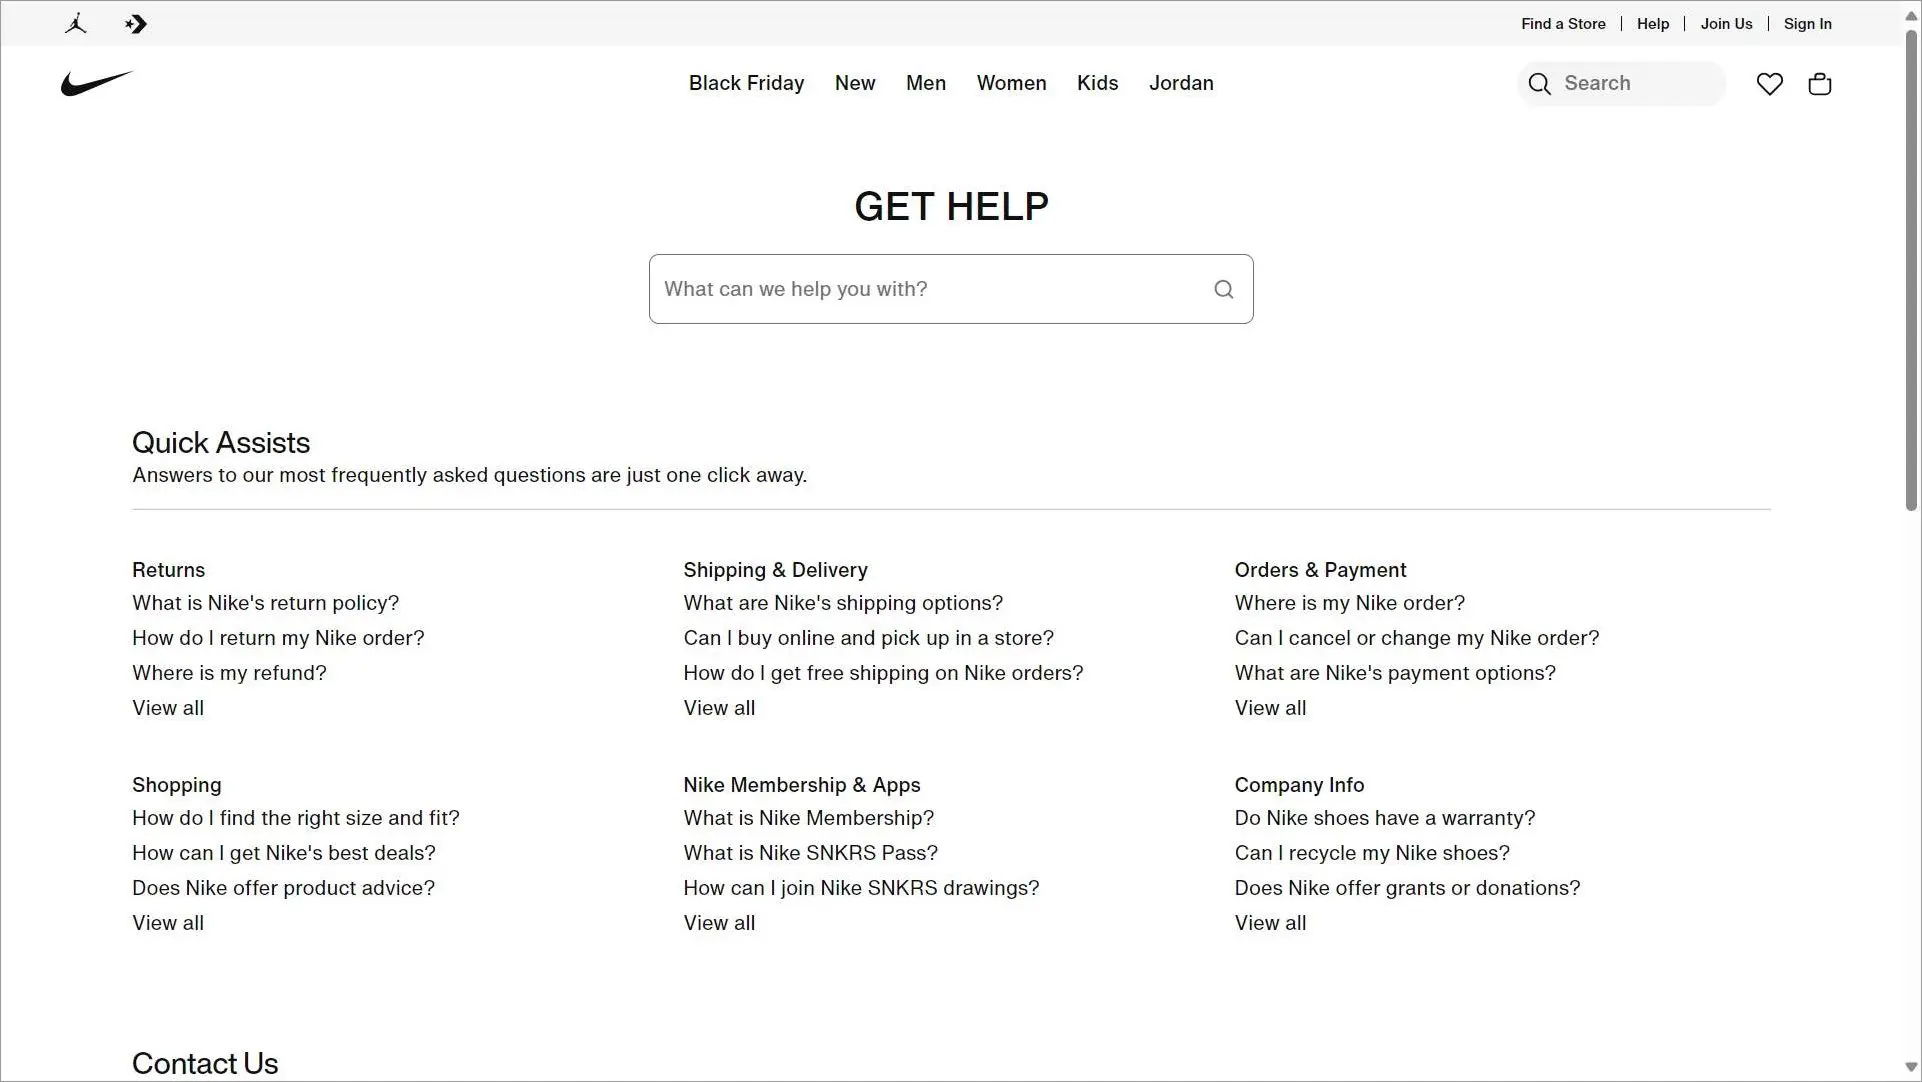Open favorites heart icon
Image resolution: width=1922 pixels, height=1082 pixels.
[1770, 84]
